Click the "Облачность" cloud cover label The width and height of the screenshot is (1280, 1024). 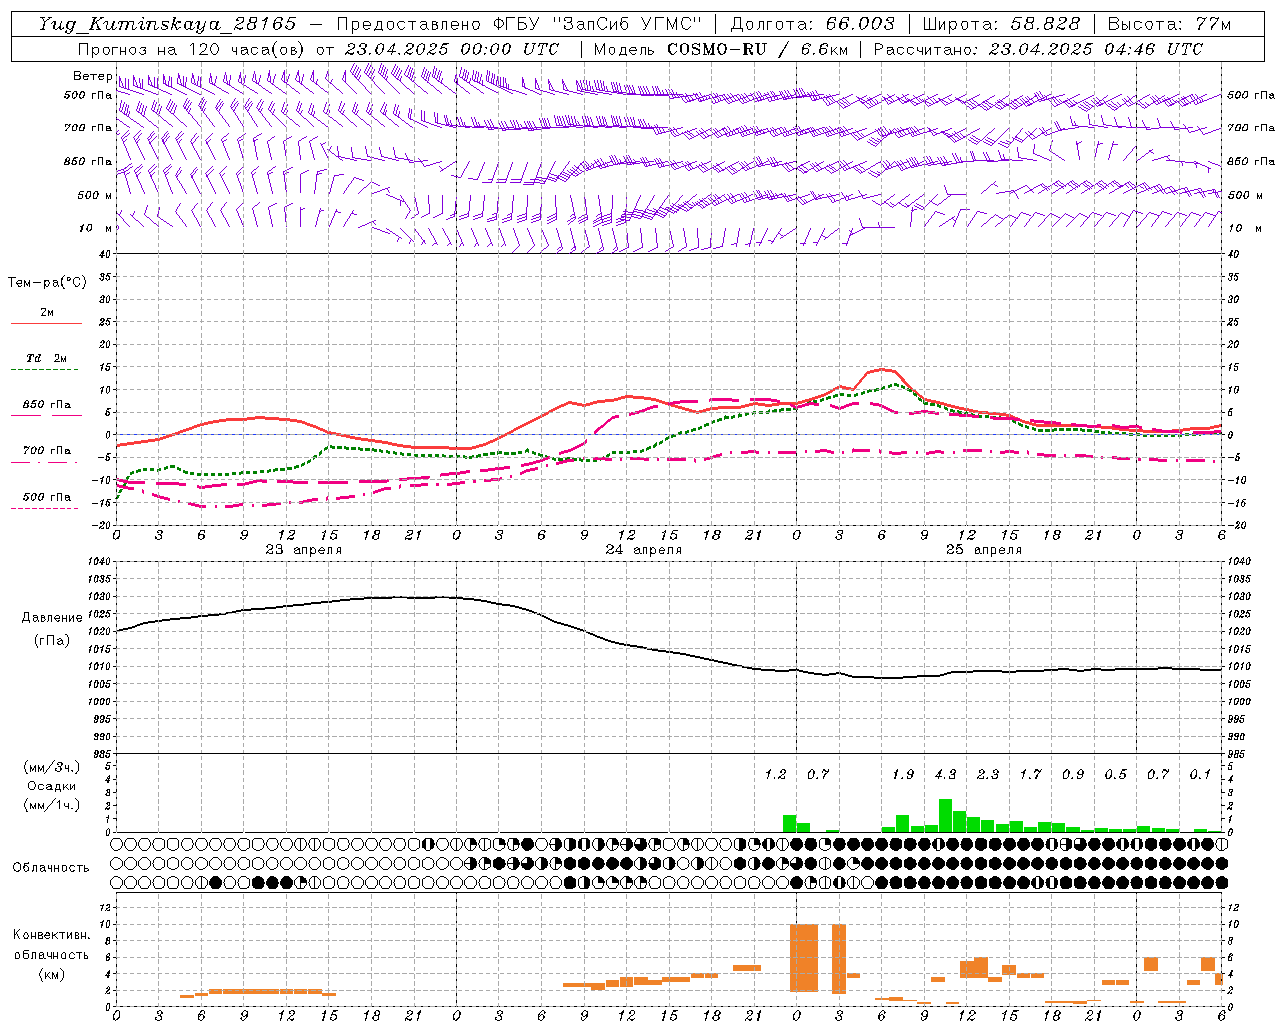[51, 868]
